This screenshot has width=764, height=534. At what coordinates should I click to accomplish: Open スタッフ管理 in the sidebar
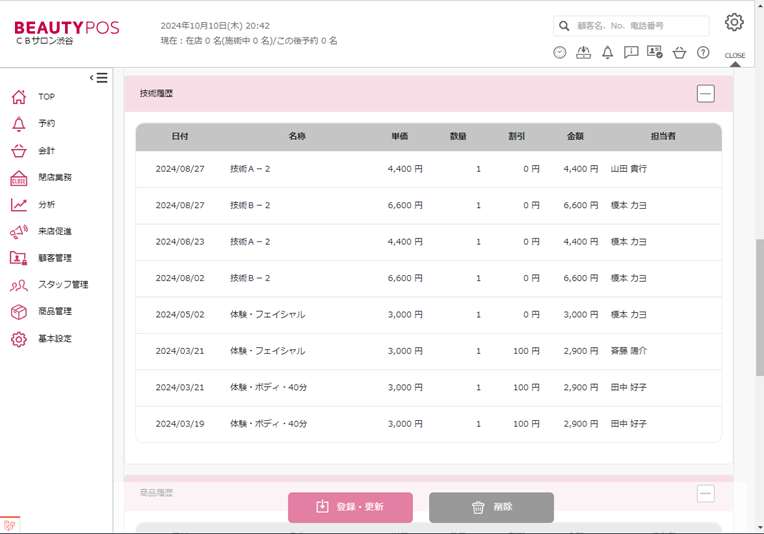pos(63,285)
